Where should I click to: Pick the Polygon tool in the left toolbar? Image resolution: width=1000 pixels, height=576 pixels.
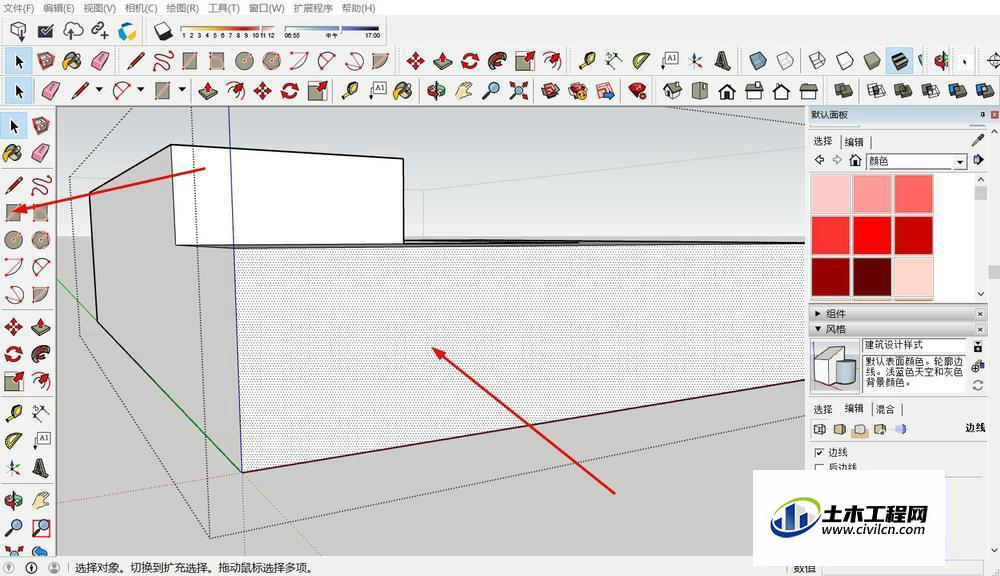point(41,240)
